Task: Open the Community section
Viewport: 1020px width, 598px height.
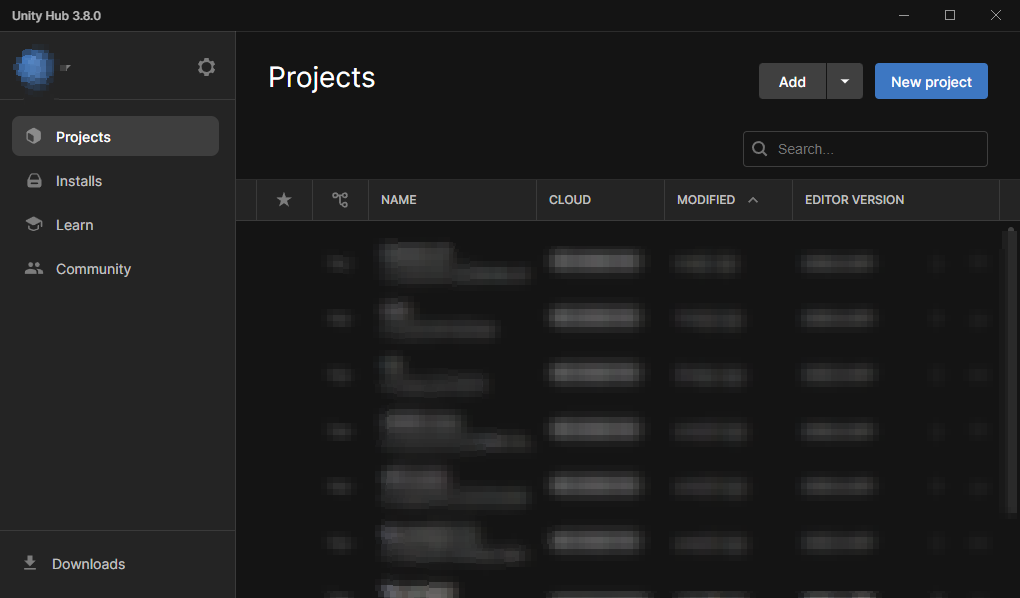Action: [x=115, y=268]
